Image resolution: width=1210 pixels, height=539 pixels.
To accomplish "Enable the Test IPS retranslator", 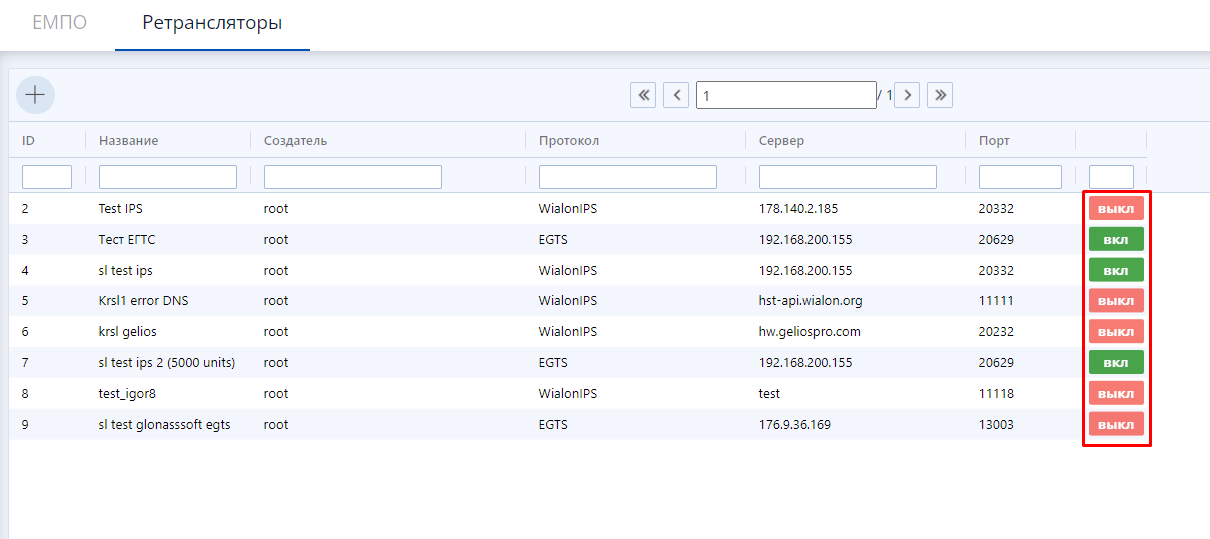I will click(x=1116, y=209).
